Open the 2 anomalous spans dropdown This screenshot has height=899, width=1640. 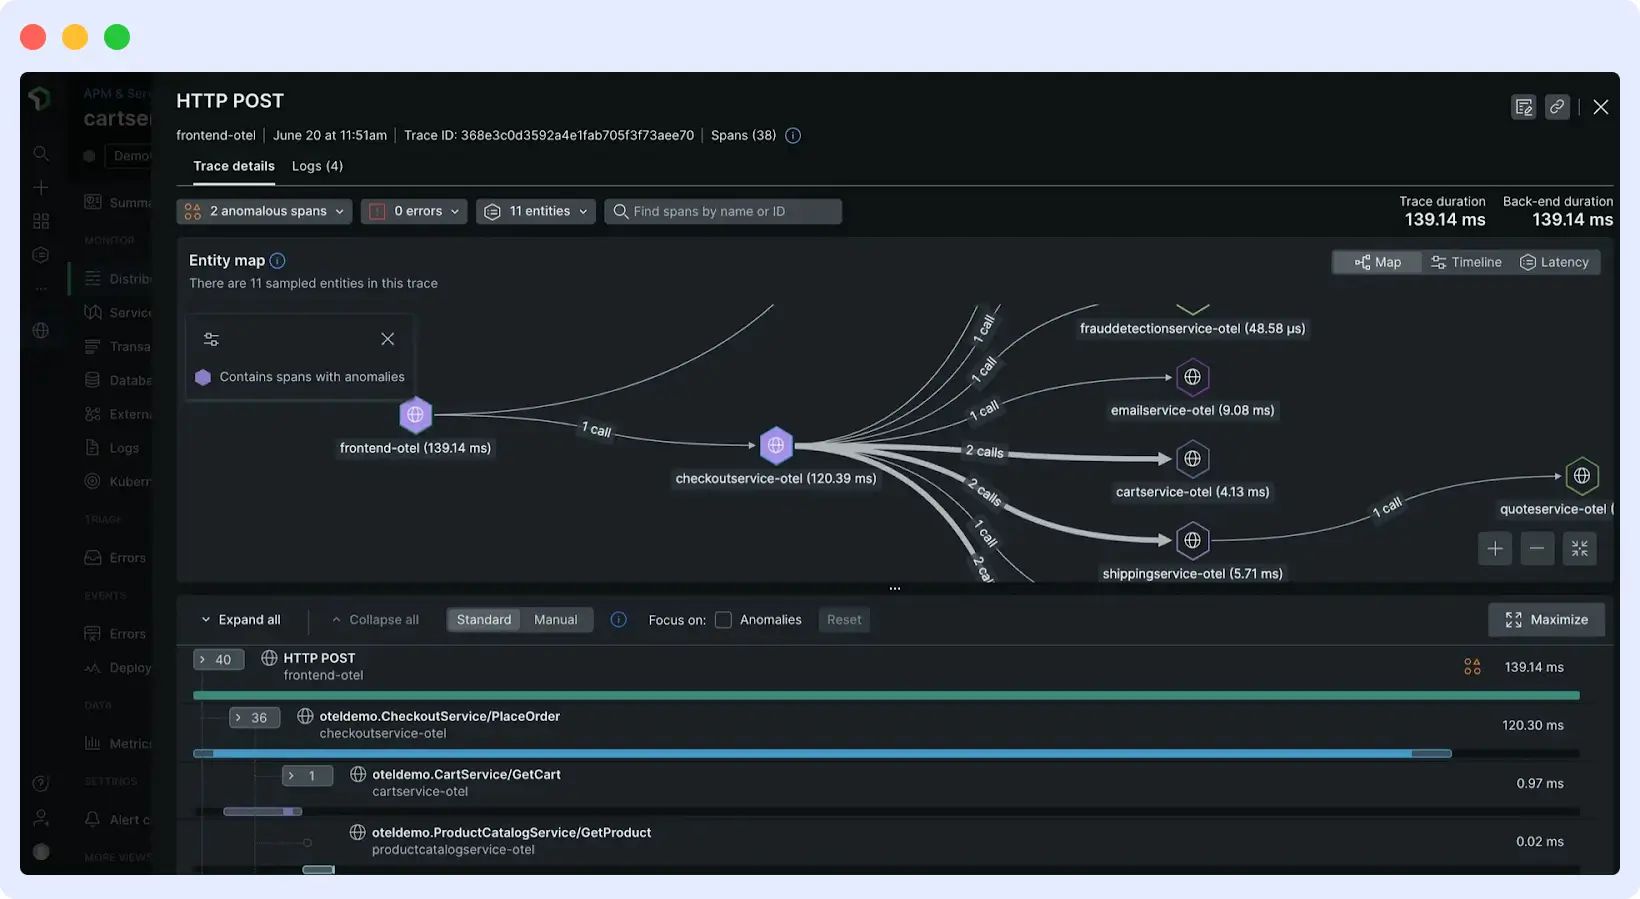pos(264,211)
